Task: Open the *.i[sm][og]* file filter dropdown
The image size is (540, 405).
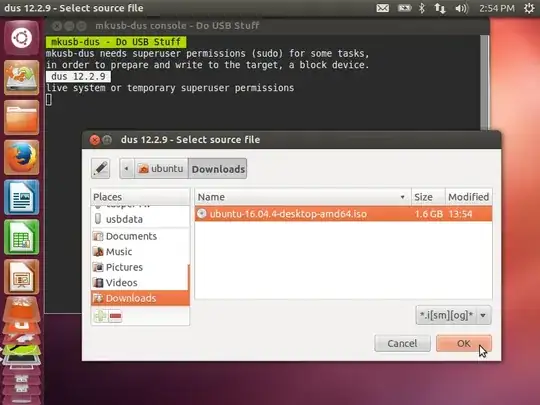Action: pyautogui.click(x=453, y=315)
